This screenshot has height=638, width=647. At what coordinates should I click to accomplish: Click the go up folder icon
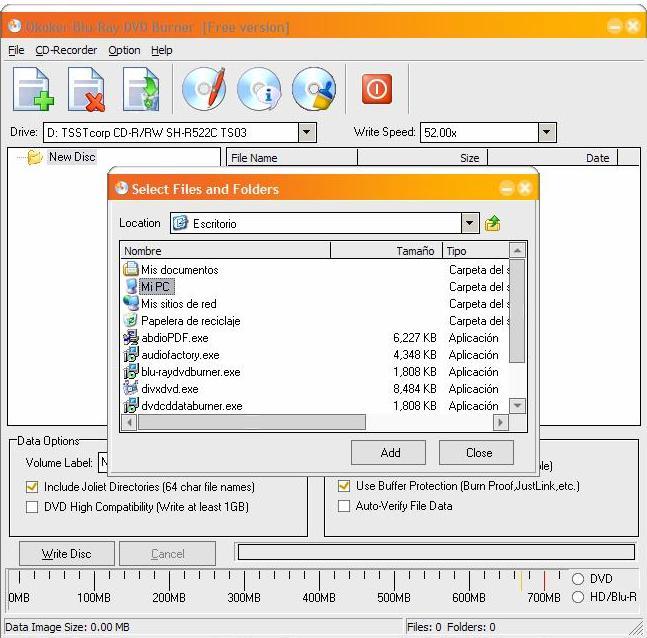[492, 224]
